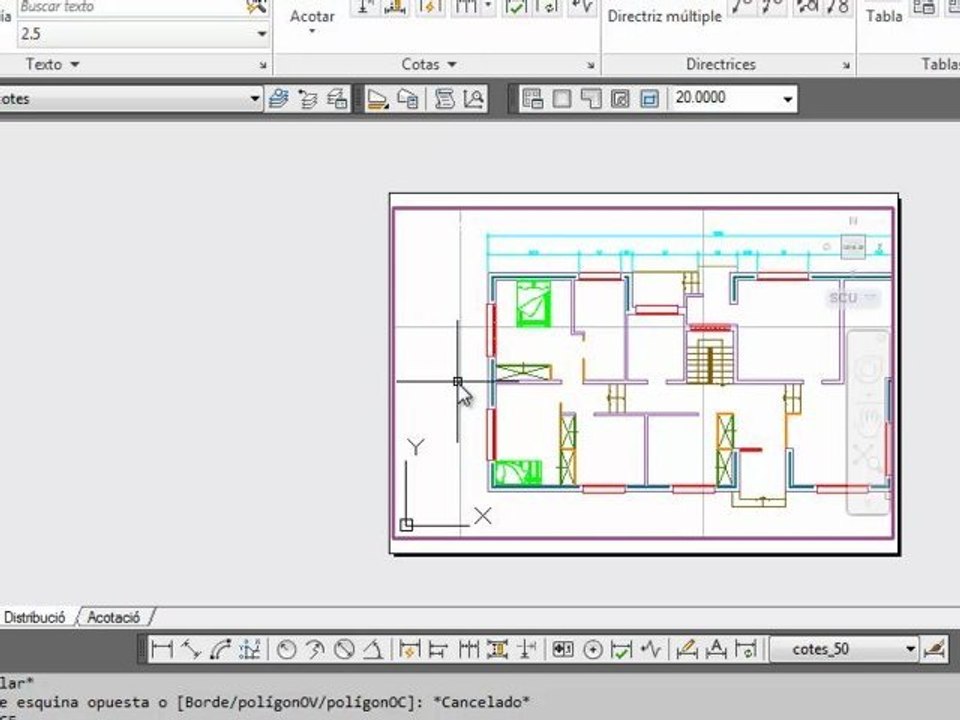Click the Dimension text edit tool

[x=716, y=649]
